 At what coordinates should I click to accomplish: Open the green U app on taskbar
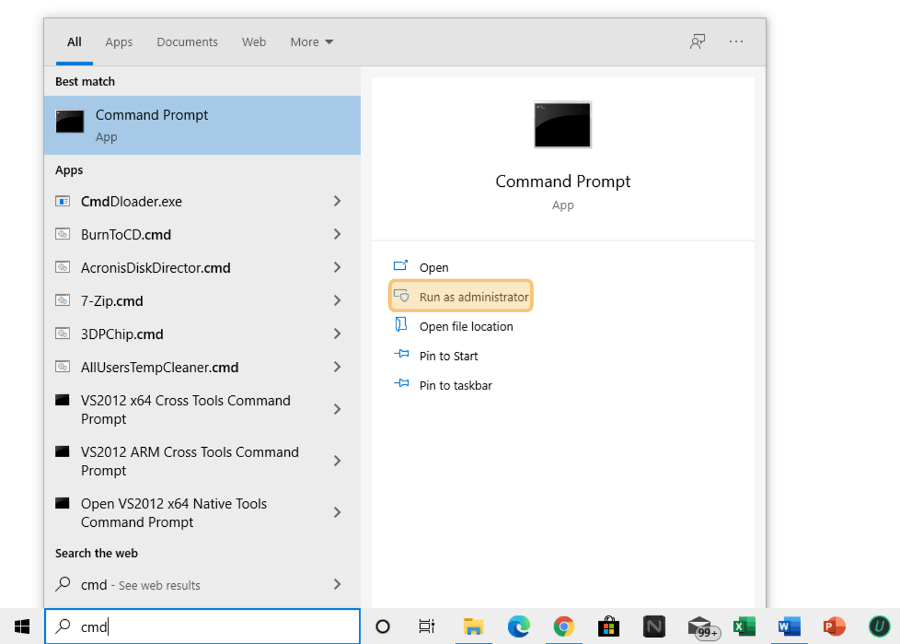coord(879,626)
